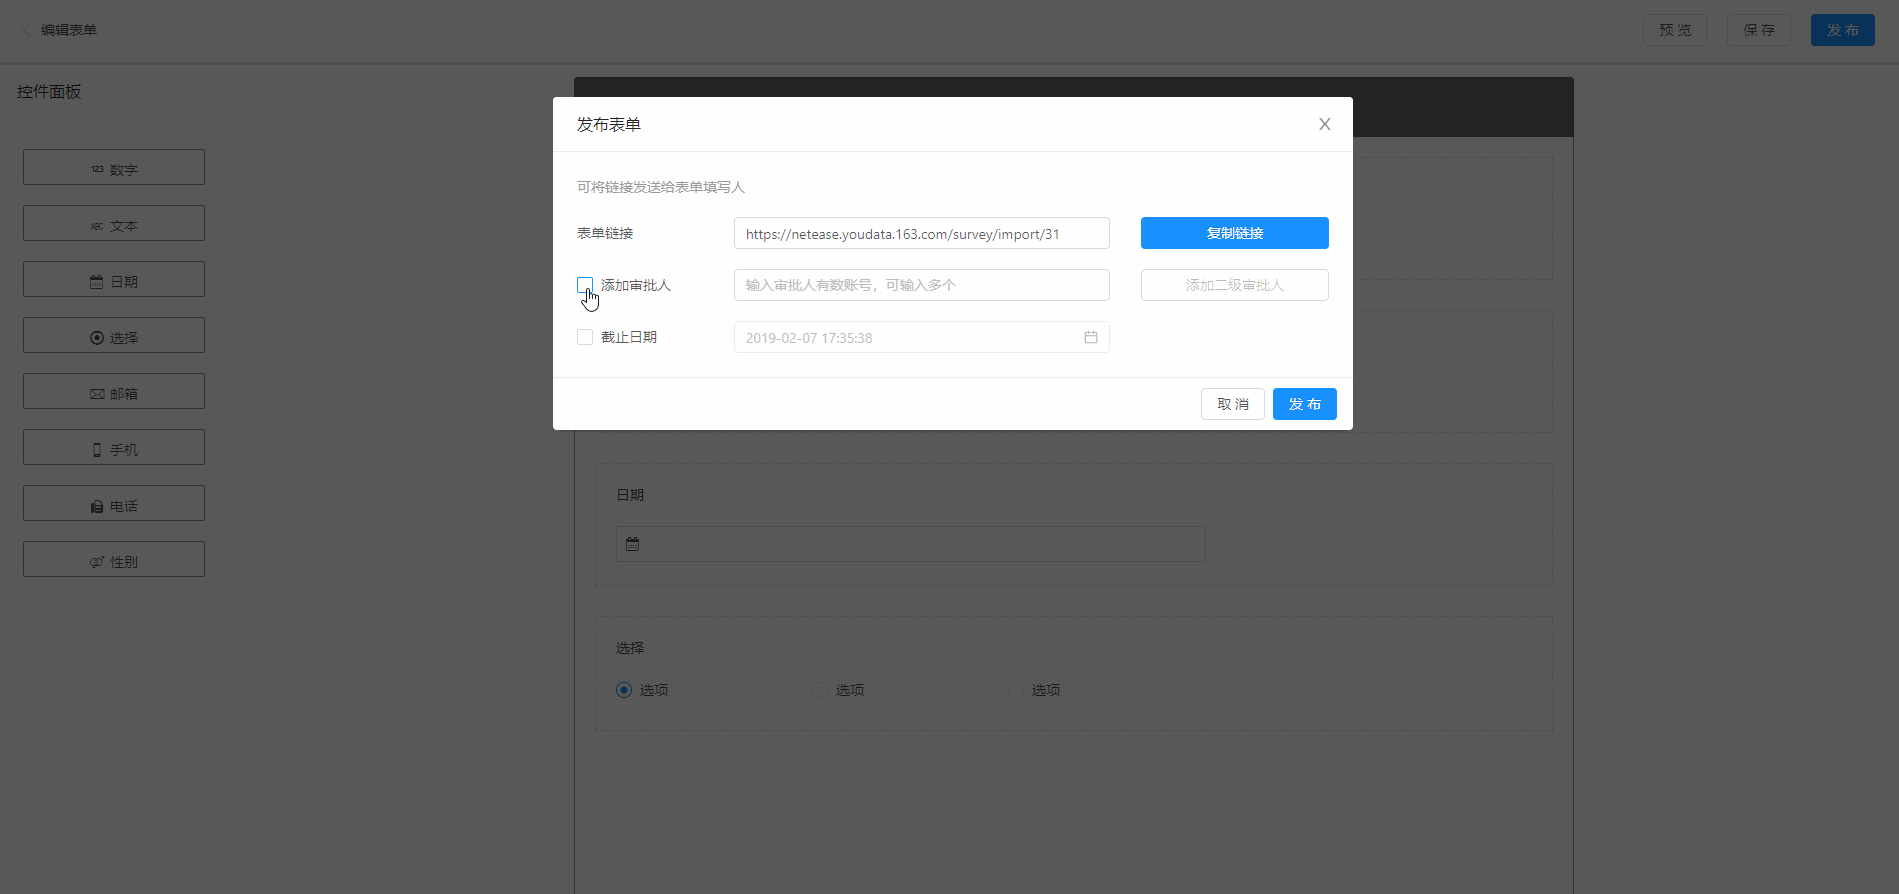Click the 控件面板 heading

tap(49, 92)
